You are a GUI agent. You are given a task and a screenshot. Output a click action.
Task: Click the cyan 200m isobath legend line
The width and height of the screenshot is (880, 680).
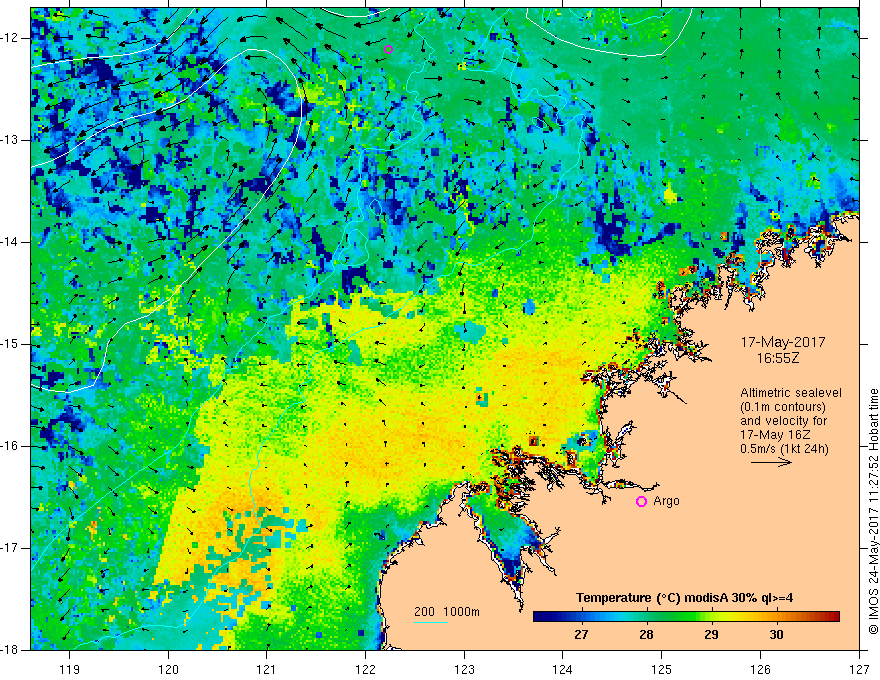tap(431, 622)
